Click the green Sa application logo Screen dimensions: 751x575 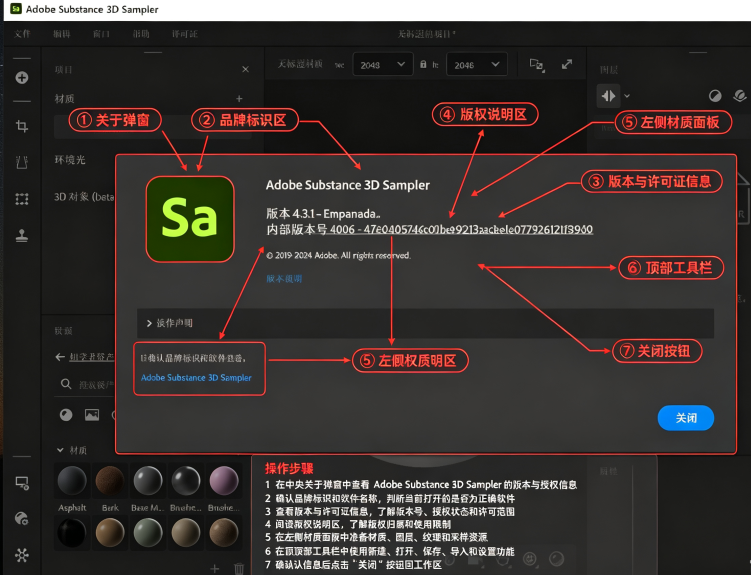click(x=190, y=219)
